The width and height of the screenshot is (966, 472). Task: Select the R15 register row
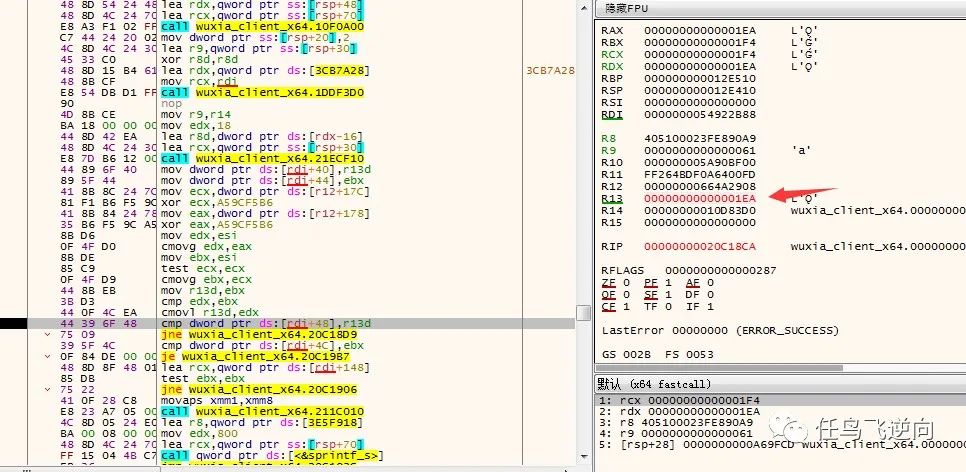coord(679,222)
